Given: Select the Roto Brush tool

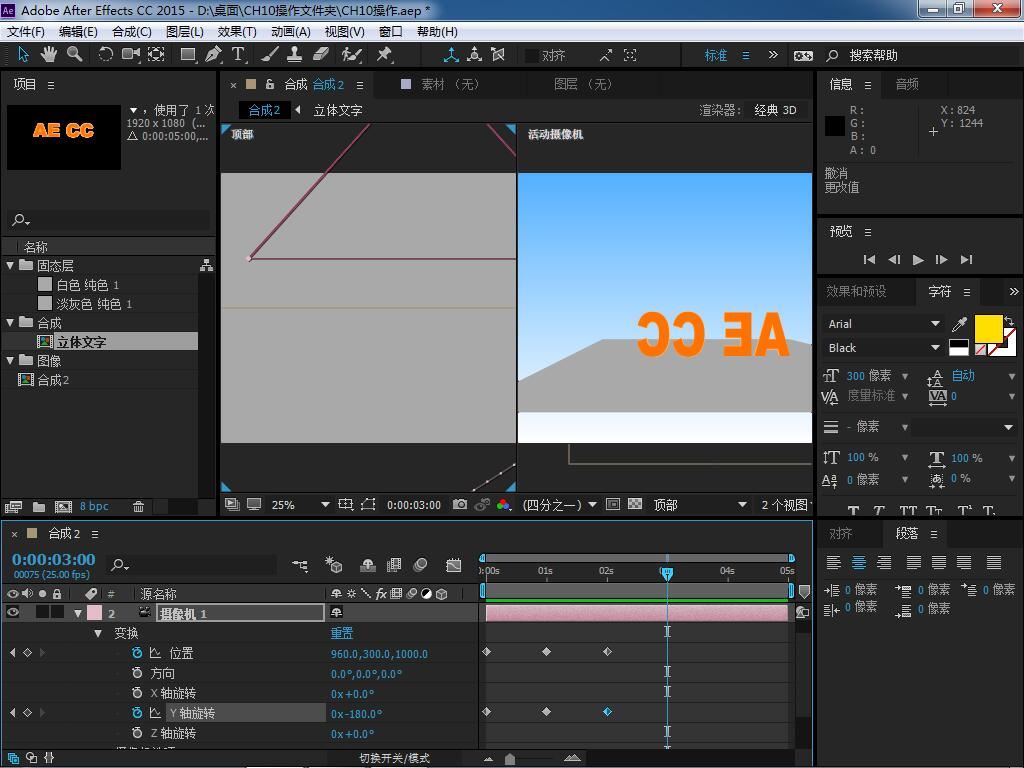Looking at the screenshot, I should click(351, 55).
